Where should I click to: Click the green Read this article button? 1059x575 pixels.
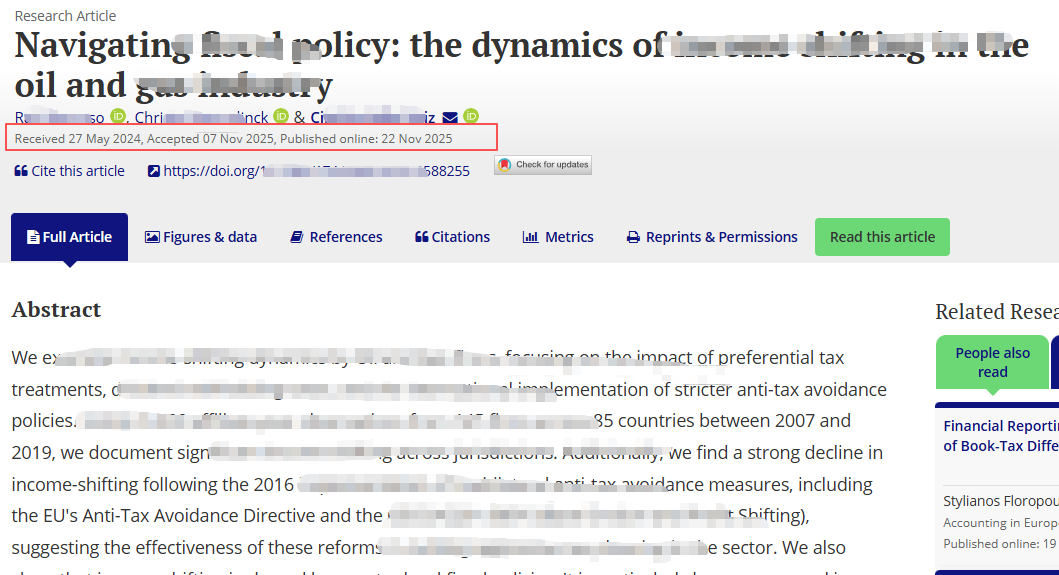coord(882,237)
